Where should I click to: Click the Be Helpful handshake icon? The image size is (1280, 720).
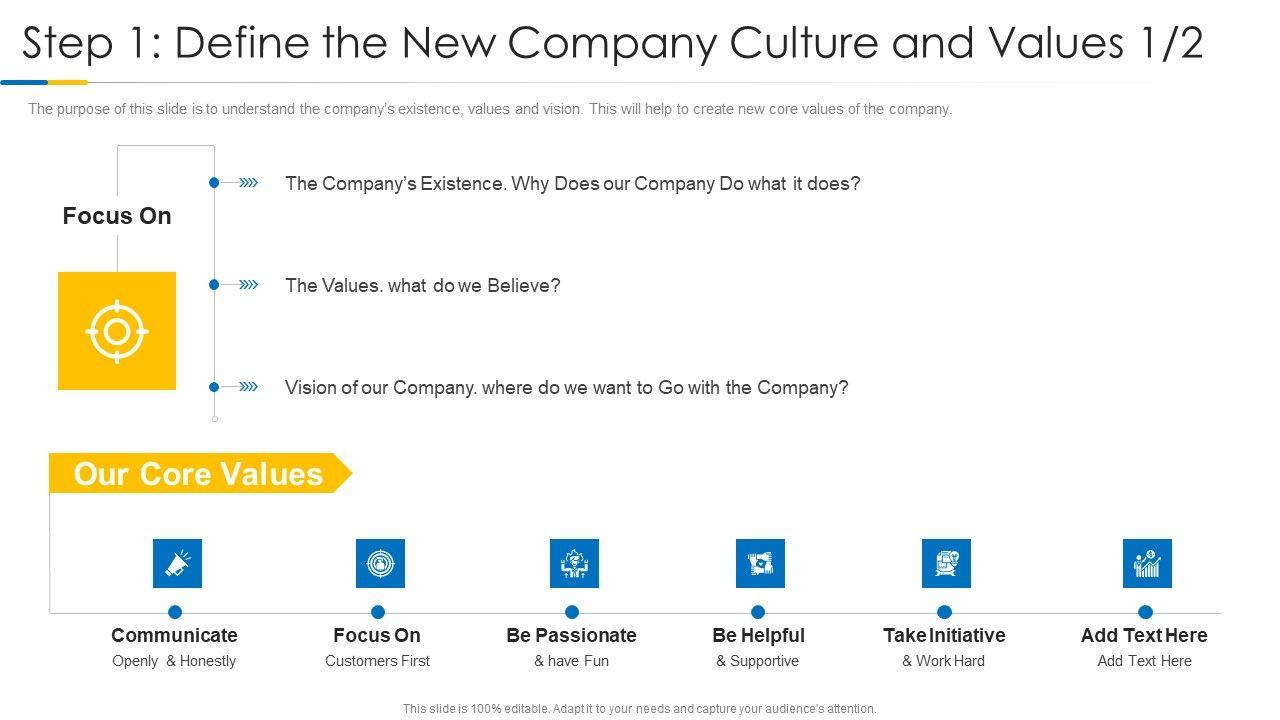tap(760, 563)
